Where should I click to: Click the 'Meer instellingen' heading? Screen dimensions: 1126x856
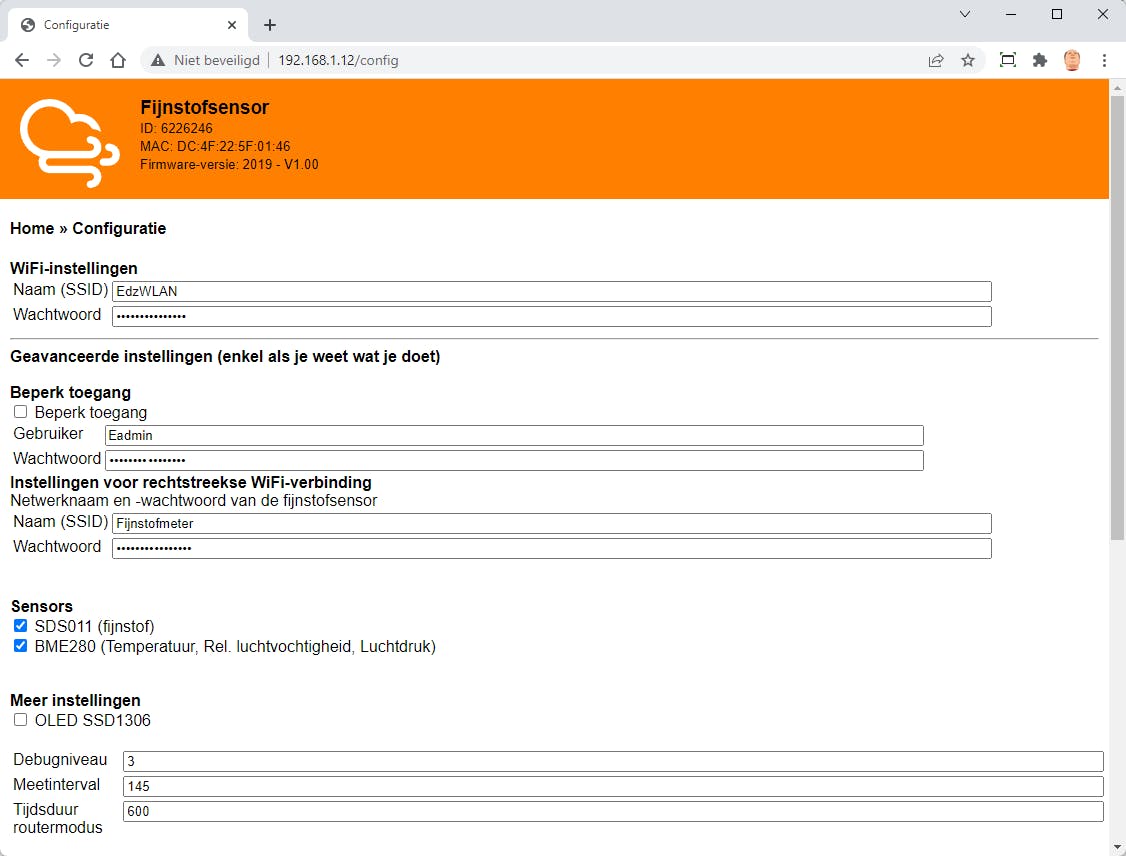click(x=75, y=700)
